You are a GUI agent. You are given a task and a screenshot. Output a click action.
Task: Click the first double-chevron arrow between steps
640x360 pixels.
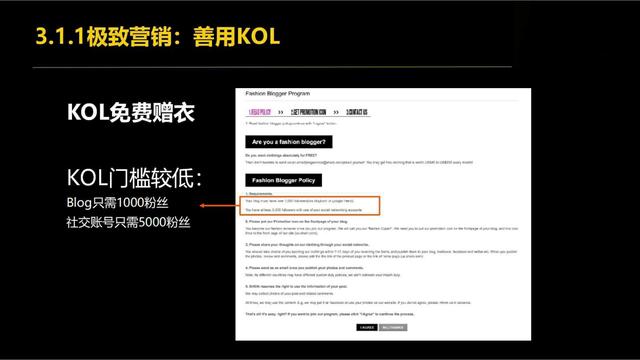click(x=281, y=112)
